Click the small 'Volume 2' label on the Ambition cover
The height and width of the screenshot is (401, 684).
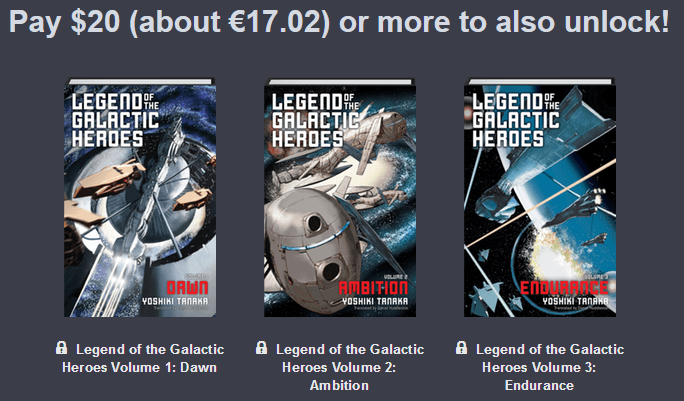point(396,277)
